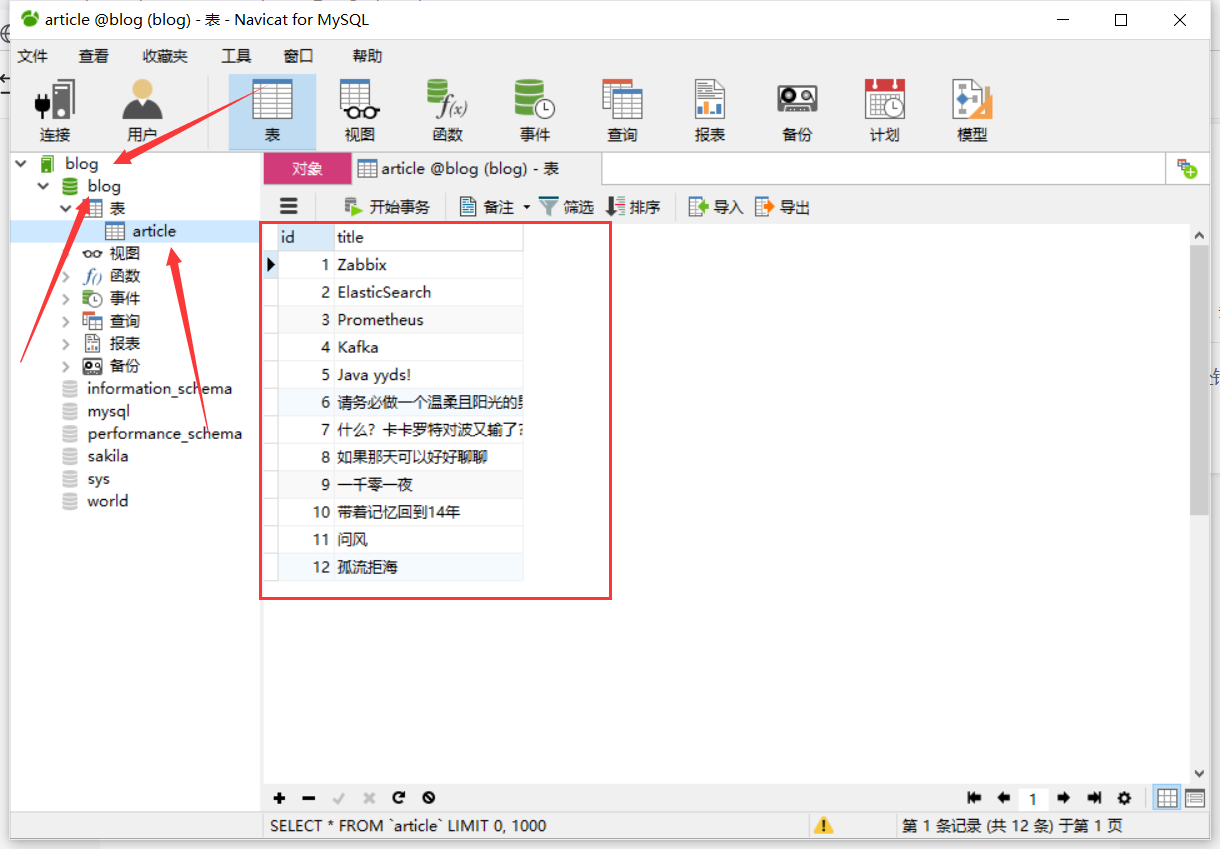Expand the 备份 node in tree

click(x=65, y=366)
